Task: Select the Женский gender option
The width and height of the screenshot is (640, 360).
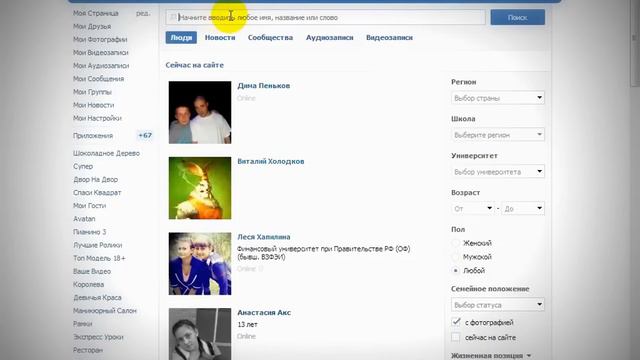Action: tap(473, 243)
